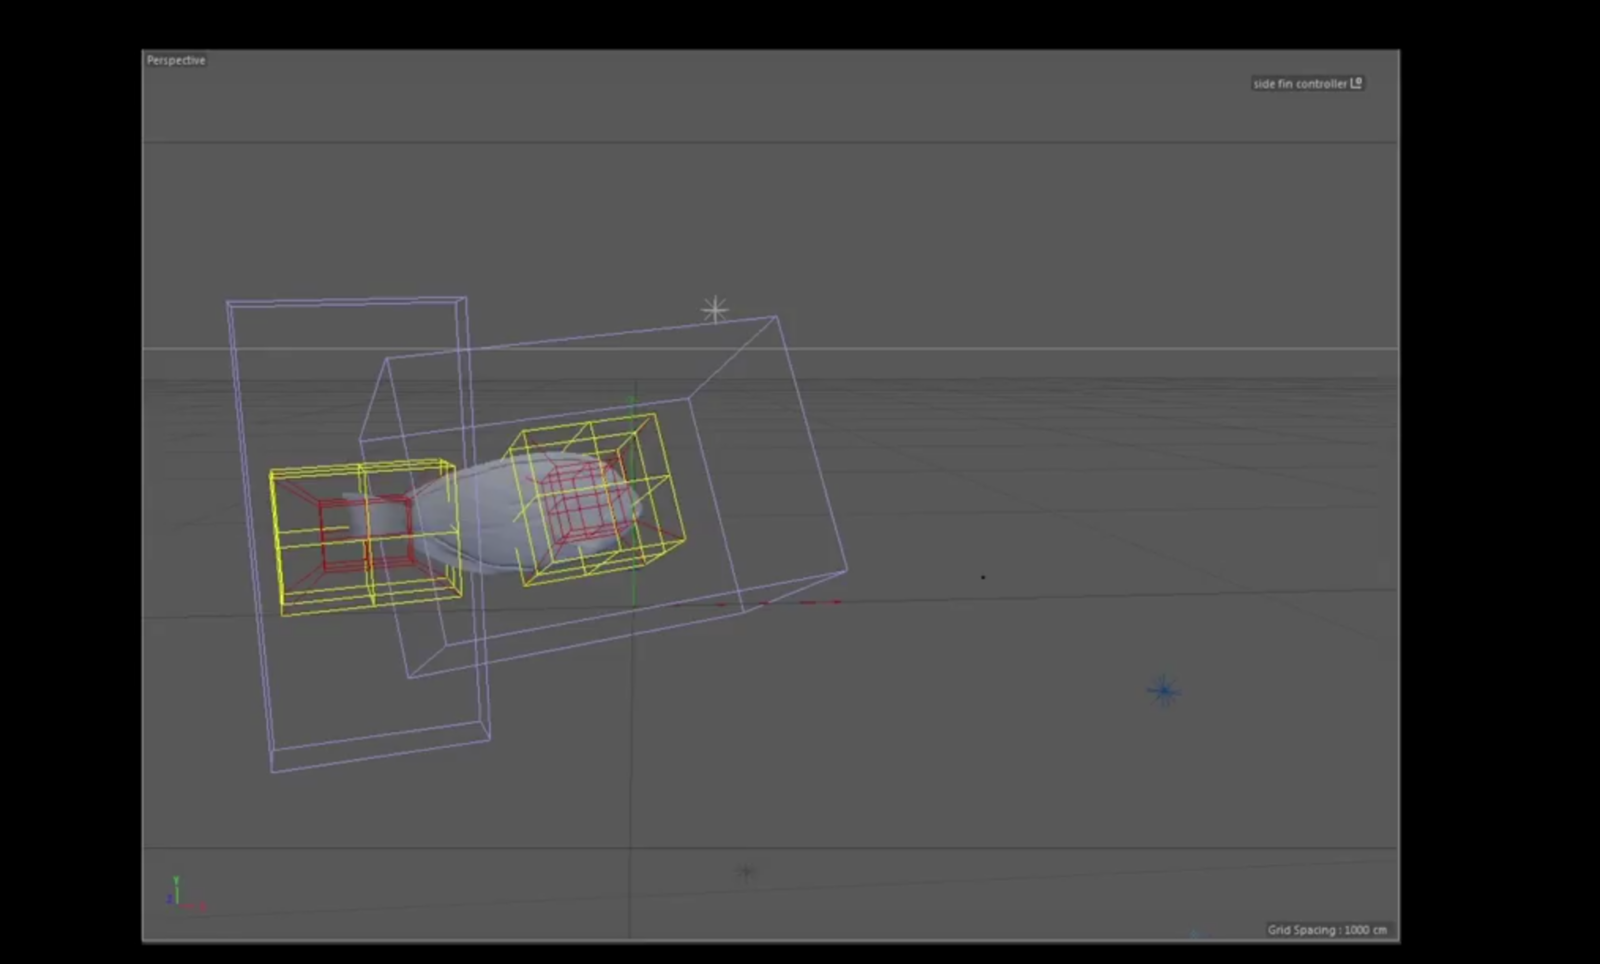Click the "side fin controller" label
The width and height of the screenshot is (1600, 964).
pyautogui.click(x=1300, y=84)
